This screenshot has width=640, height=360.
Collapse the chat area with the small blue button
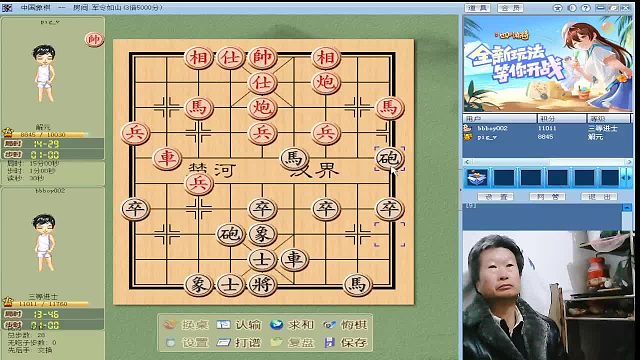(x=627, y=208)
